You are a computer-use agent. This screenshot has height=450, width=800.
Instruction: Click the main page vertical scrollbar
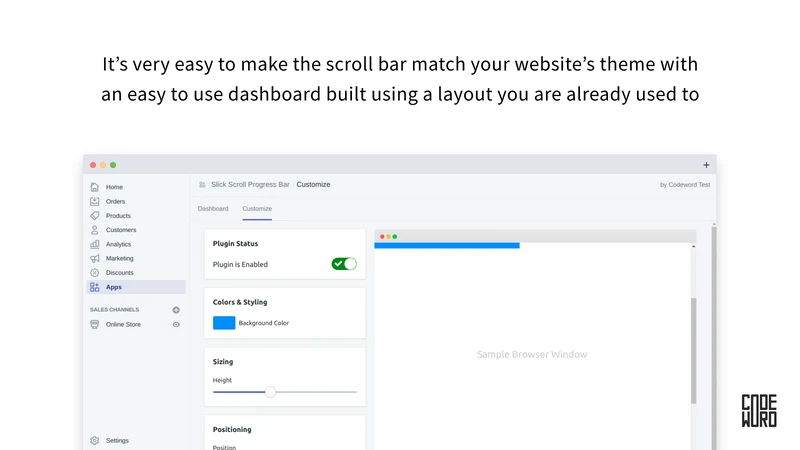coord(714,337)
